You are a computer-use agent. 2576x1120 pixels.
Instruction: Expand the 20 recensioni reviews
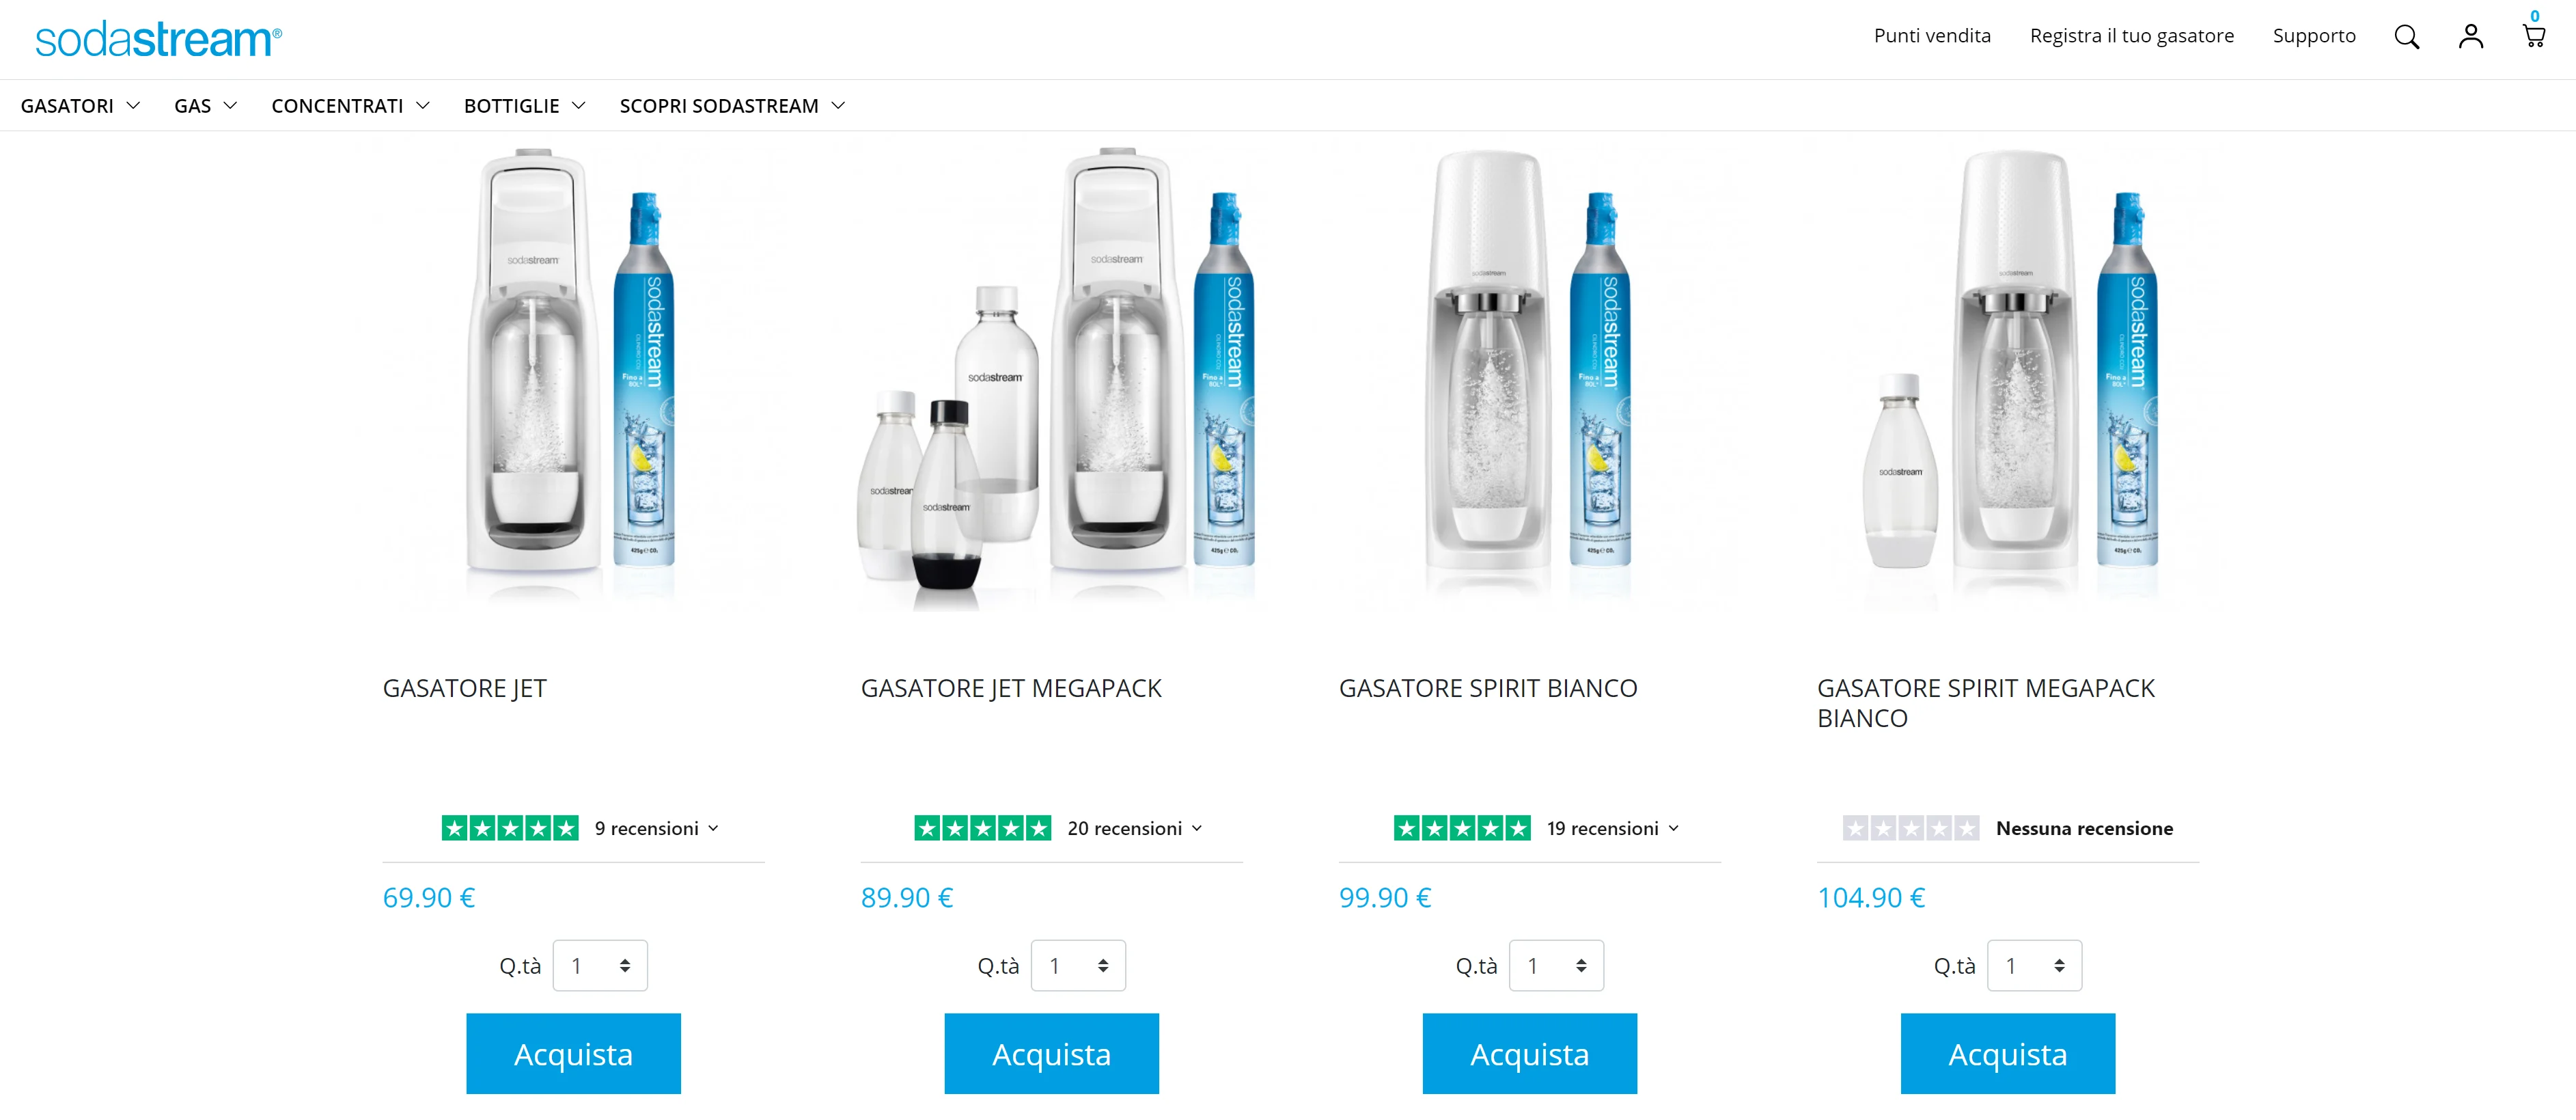tap(1135, 828)
